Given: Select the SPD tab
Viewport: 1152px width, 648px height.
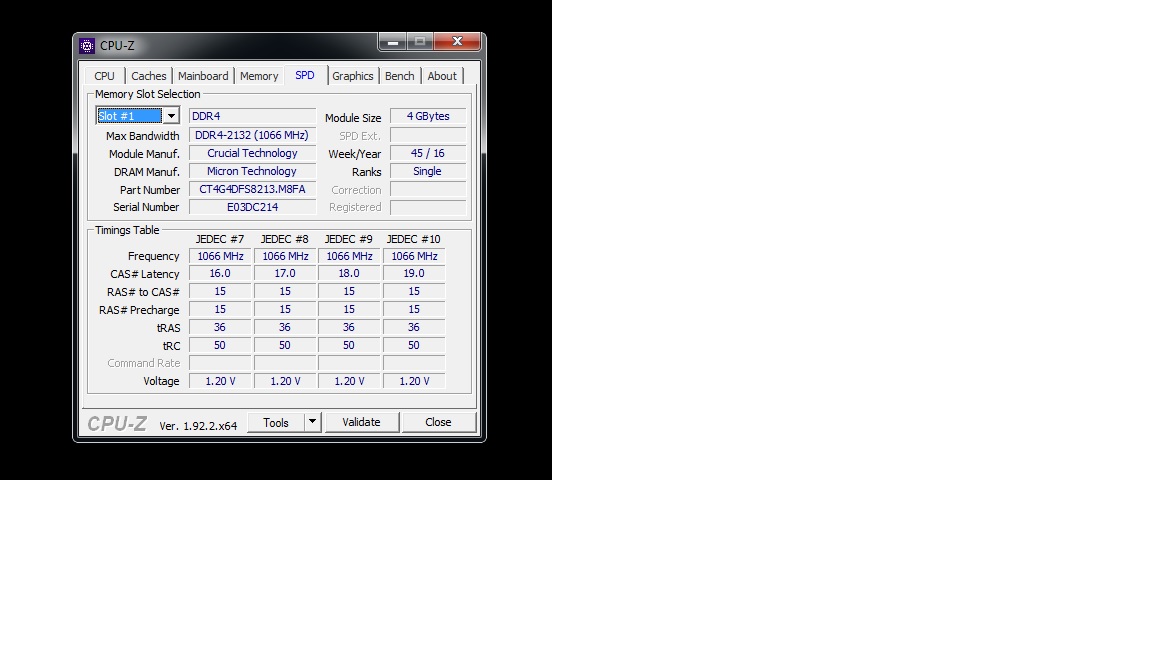Looking at the screenshot, I should (x=305, y=75).
